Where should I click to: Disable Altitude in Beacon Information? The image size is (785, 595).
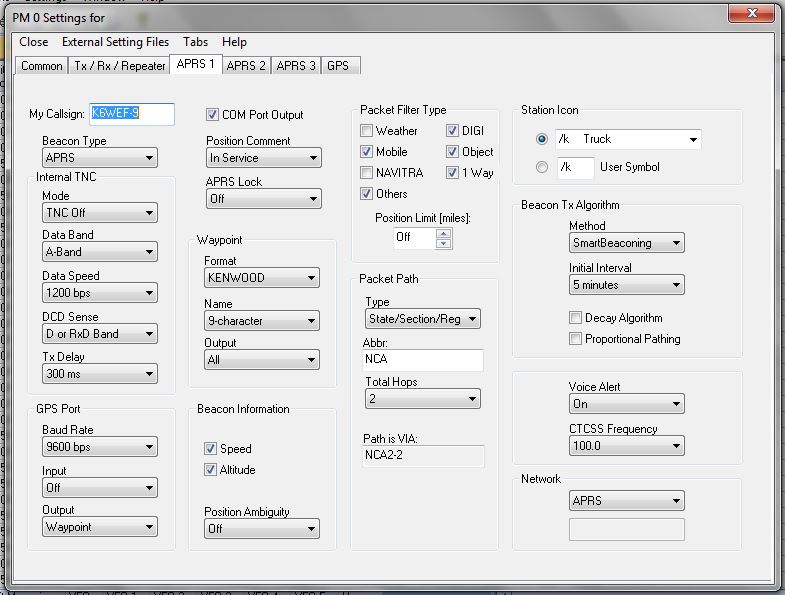211,470
